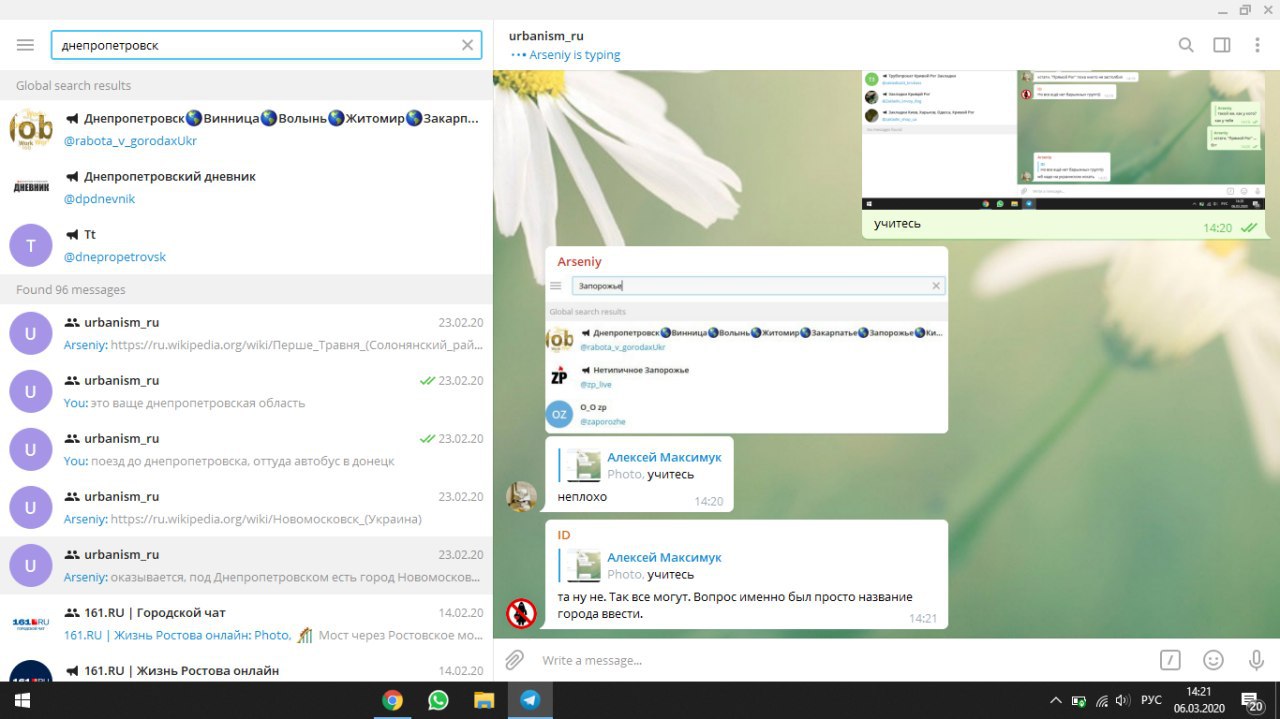This screenshot has width=1280, height=719.
Task: Click the job channel avatar icon
Action: (31, 129)
